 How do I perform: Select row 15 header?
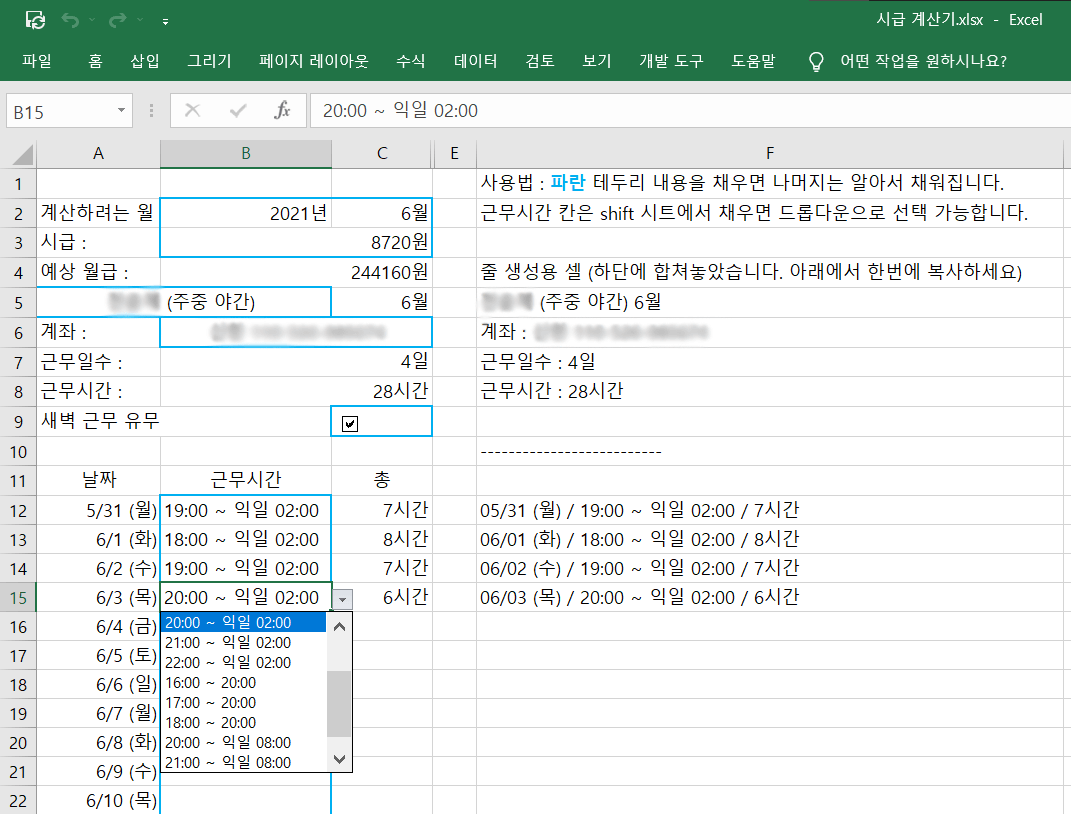click(x=18, y=598)
